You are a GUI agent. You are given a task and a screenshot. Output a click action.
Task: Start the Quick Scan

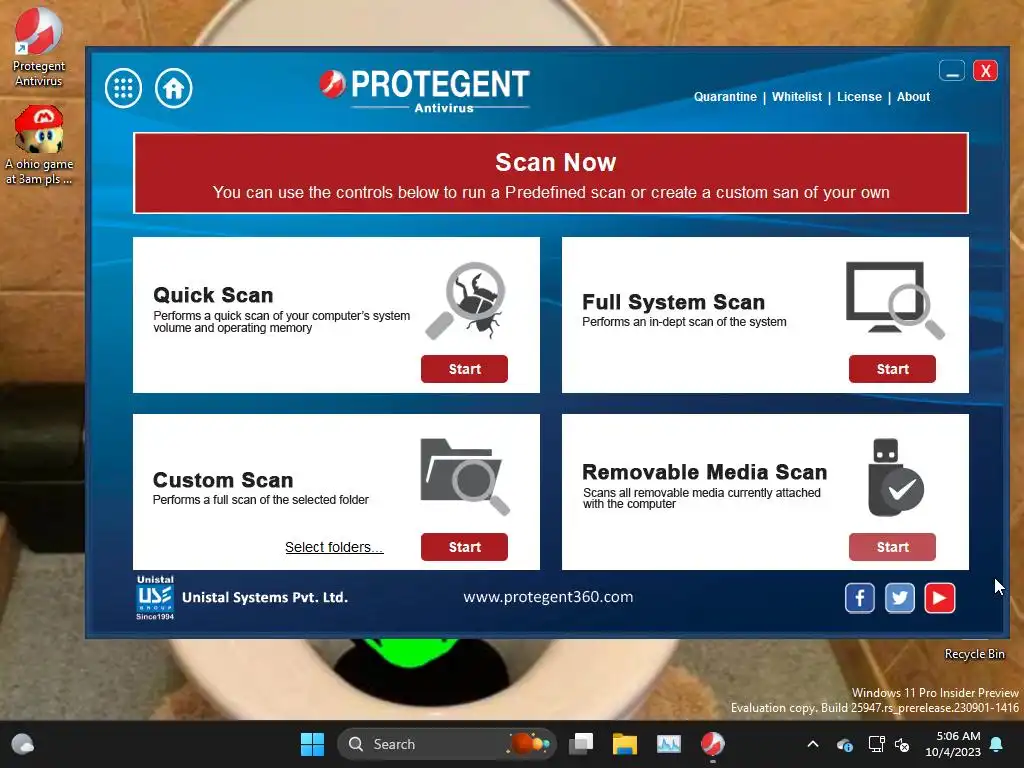(x=464, y=369)
